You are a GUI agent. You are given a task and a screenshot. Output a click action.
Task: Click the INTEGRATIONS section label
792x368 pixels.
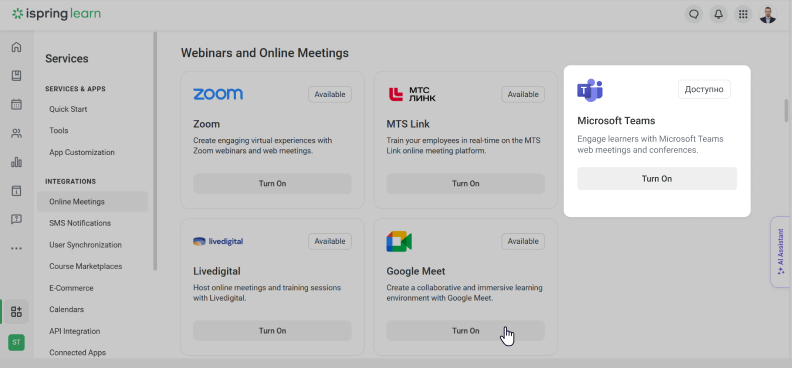click(x=70, y=181)
